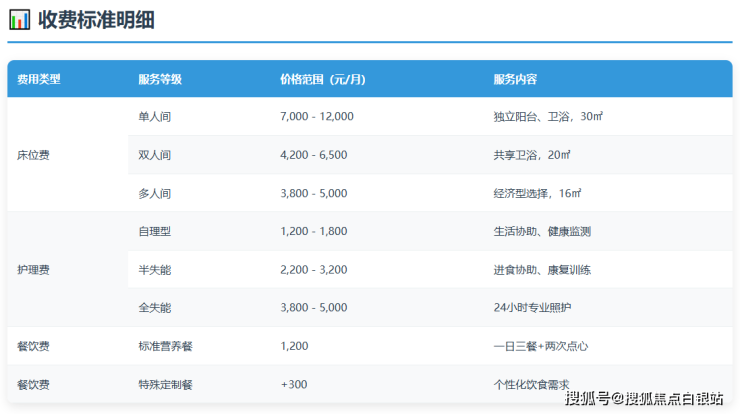Click the 特殊定制餐 meal cell
This screenshot has width=740, height=414.
(165, 384)
